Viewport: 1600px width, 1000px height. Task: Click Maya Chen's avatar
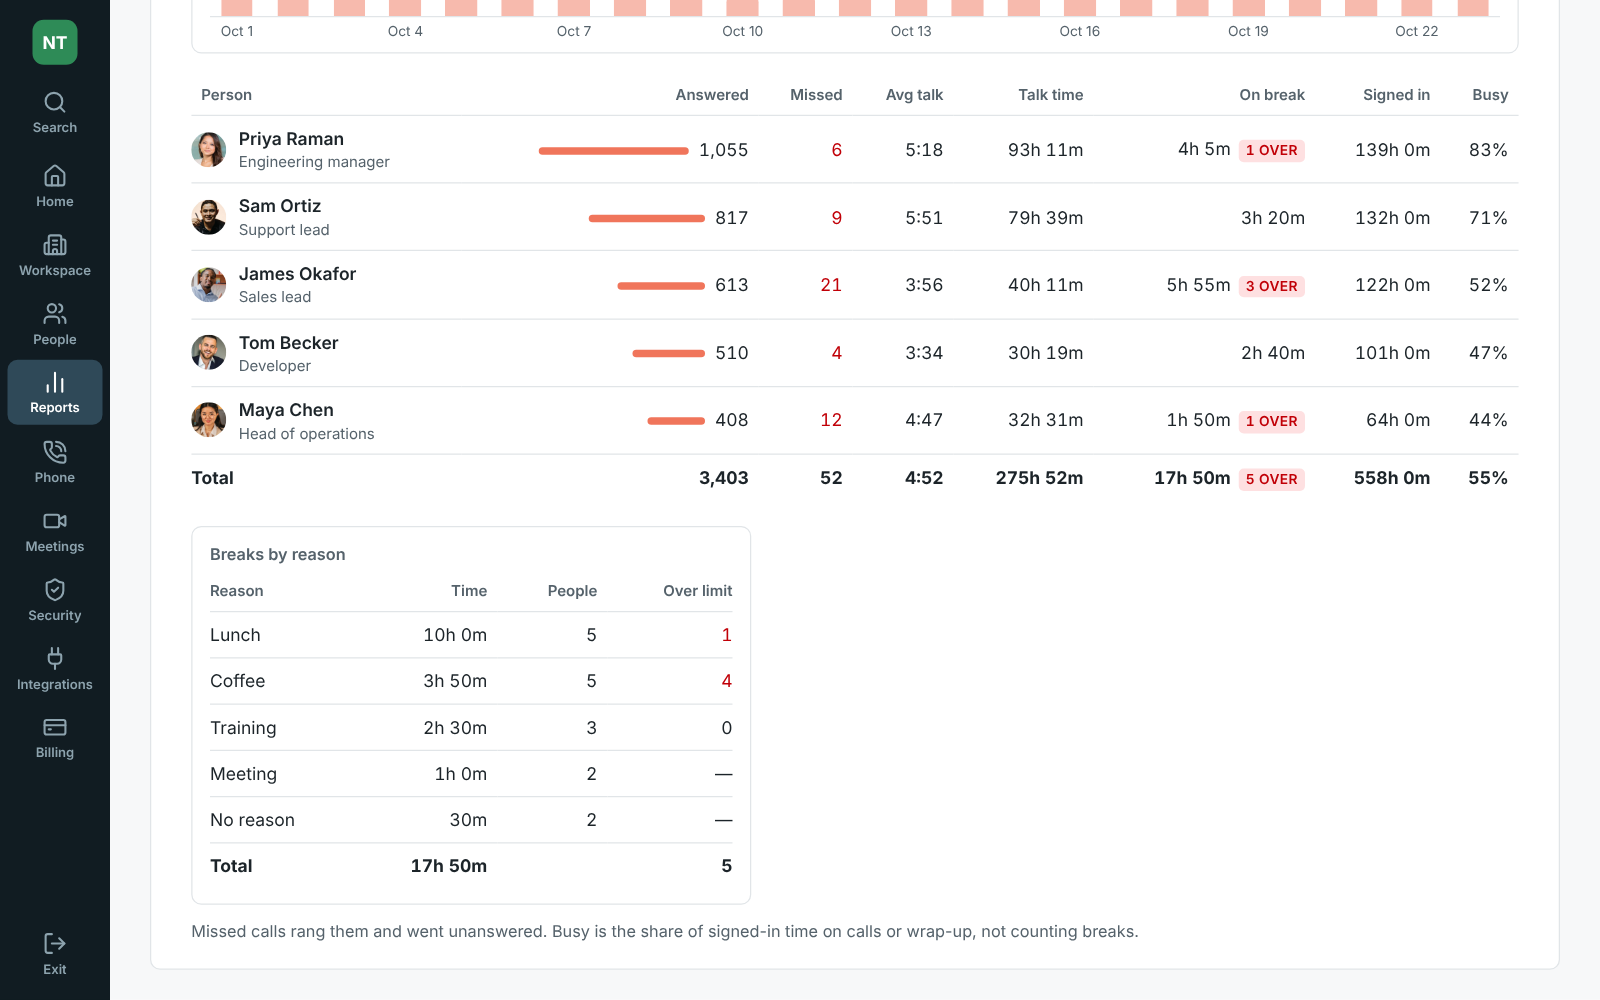209,420
